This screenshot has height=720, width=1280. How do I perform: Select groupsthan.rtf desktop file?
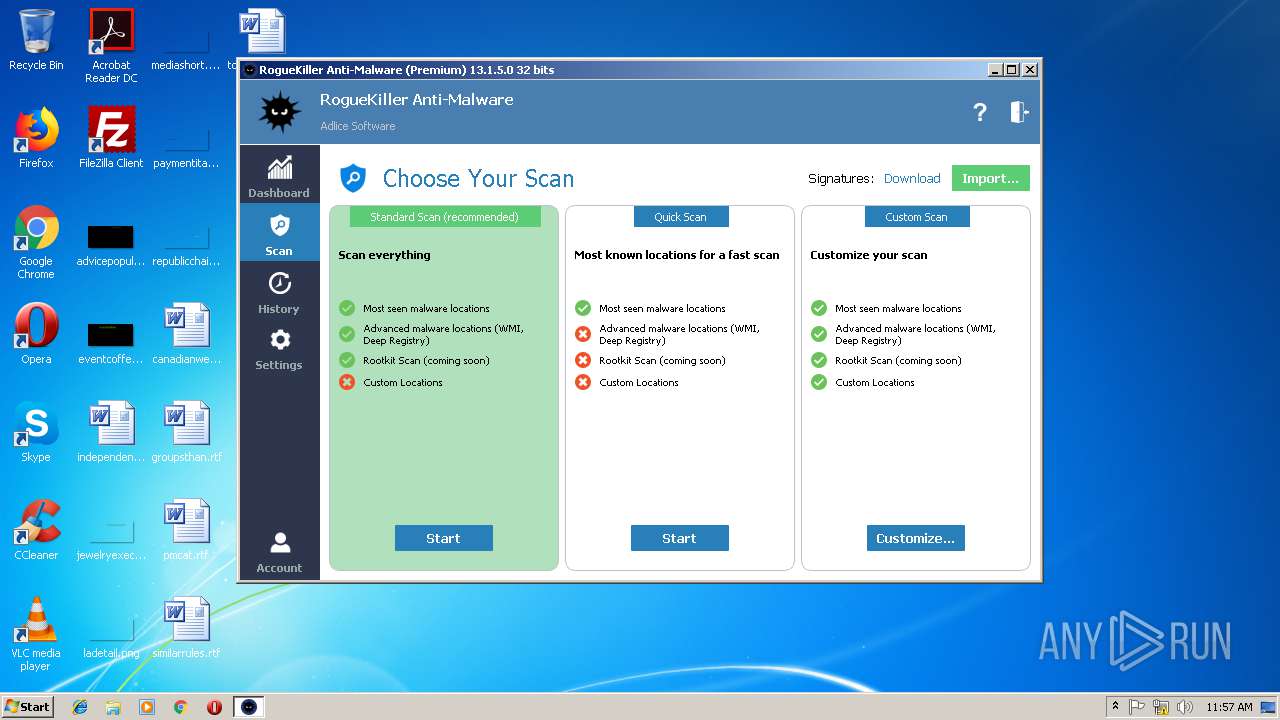(186, 432)
